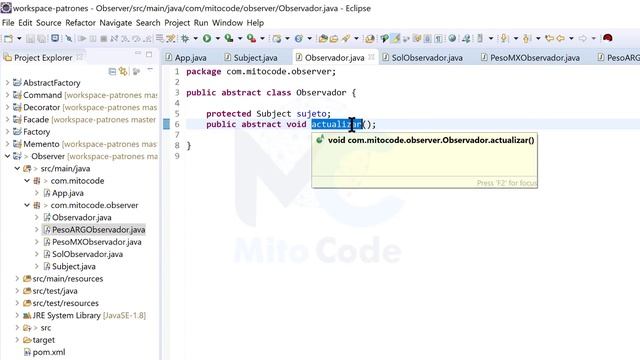Viewport: 640px width, 360px height.
Task: Open the File menu
Action: pos(8,23)
